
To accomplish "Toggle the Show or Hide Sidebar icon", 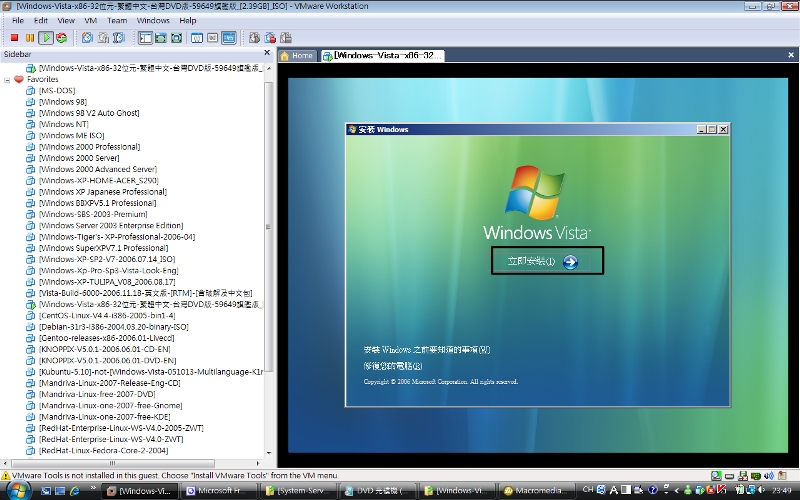I will pos(145,38).
